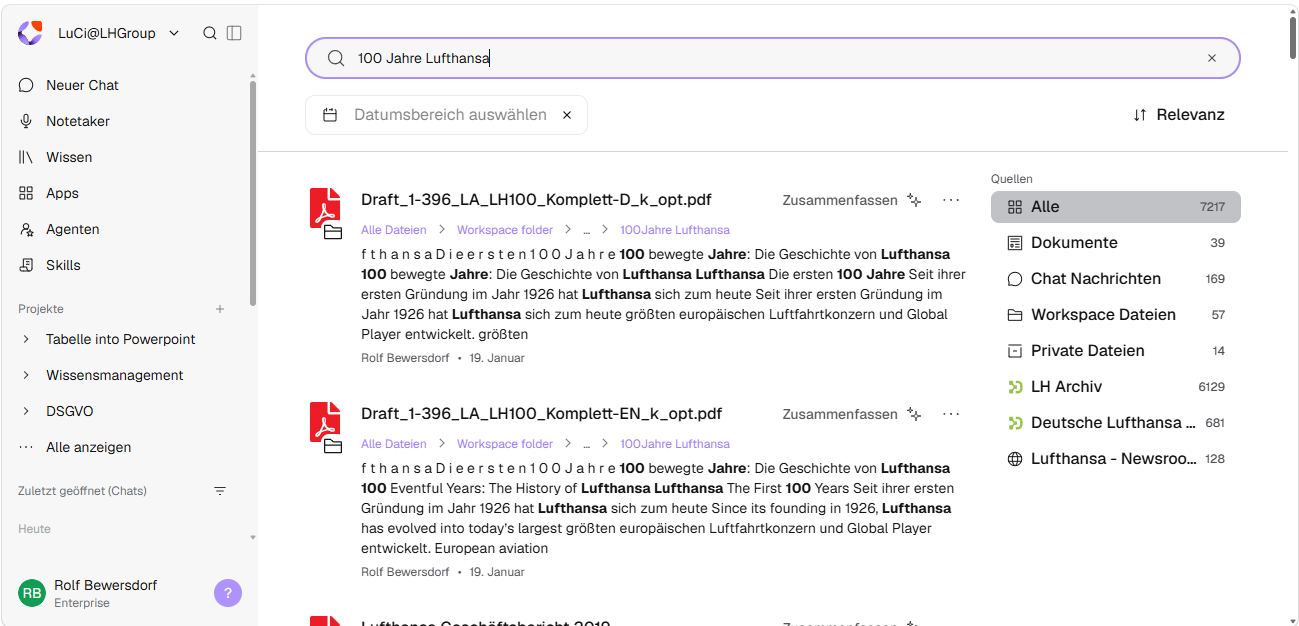This screenshot has height=626, width=1299.
Task: Open the purple help question mark
Action: 228,593
